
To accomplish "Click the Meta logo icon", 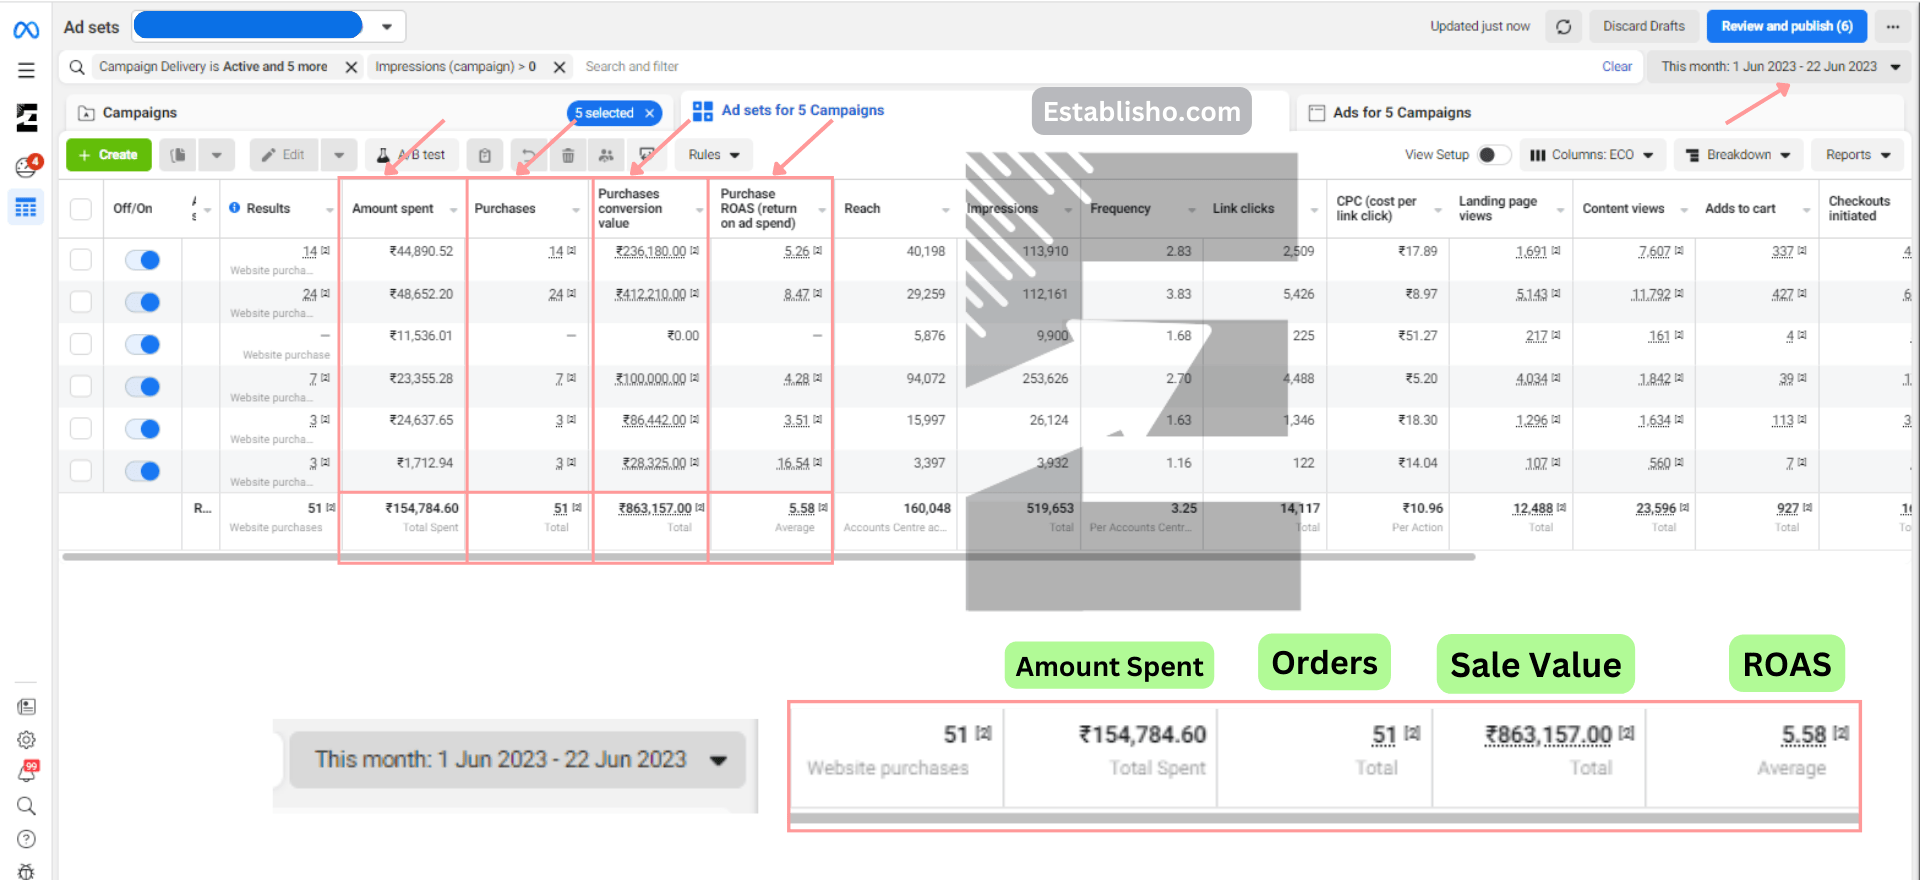I will (26, 30).
